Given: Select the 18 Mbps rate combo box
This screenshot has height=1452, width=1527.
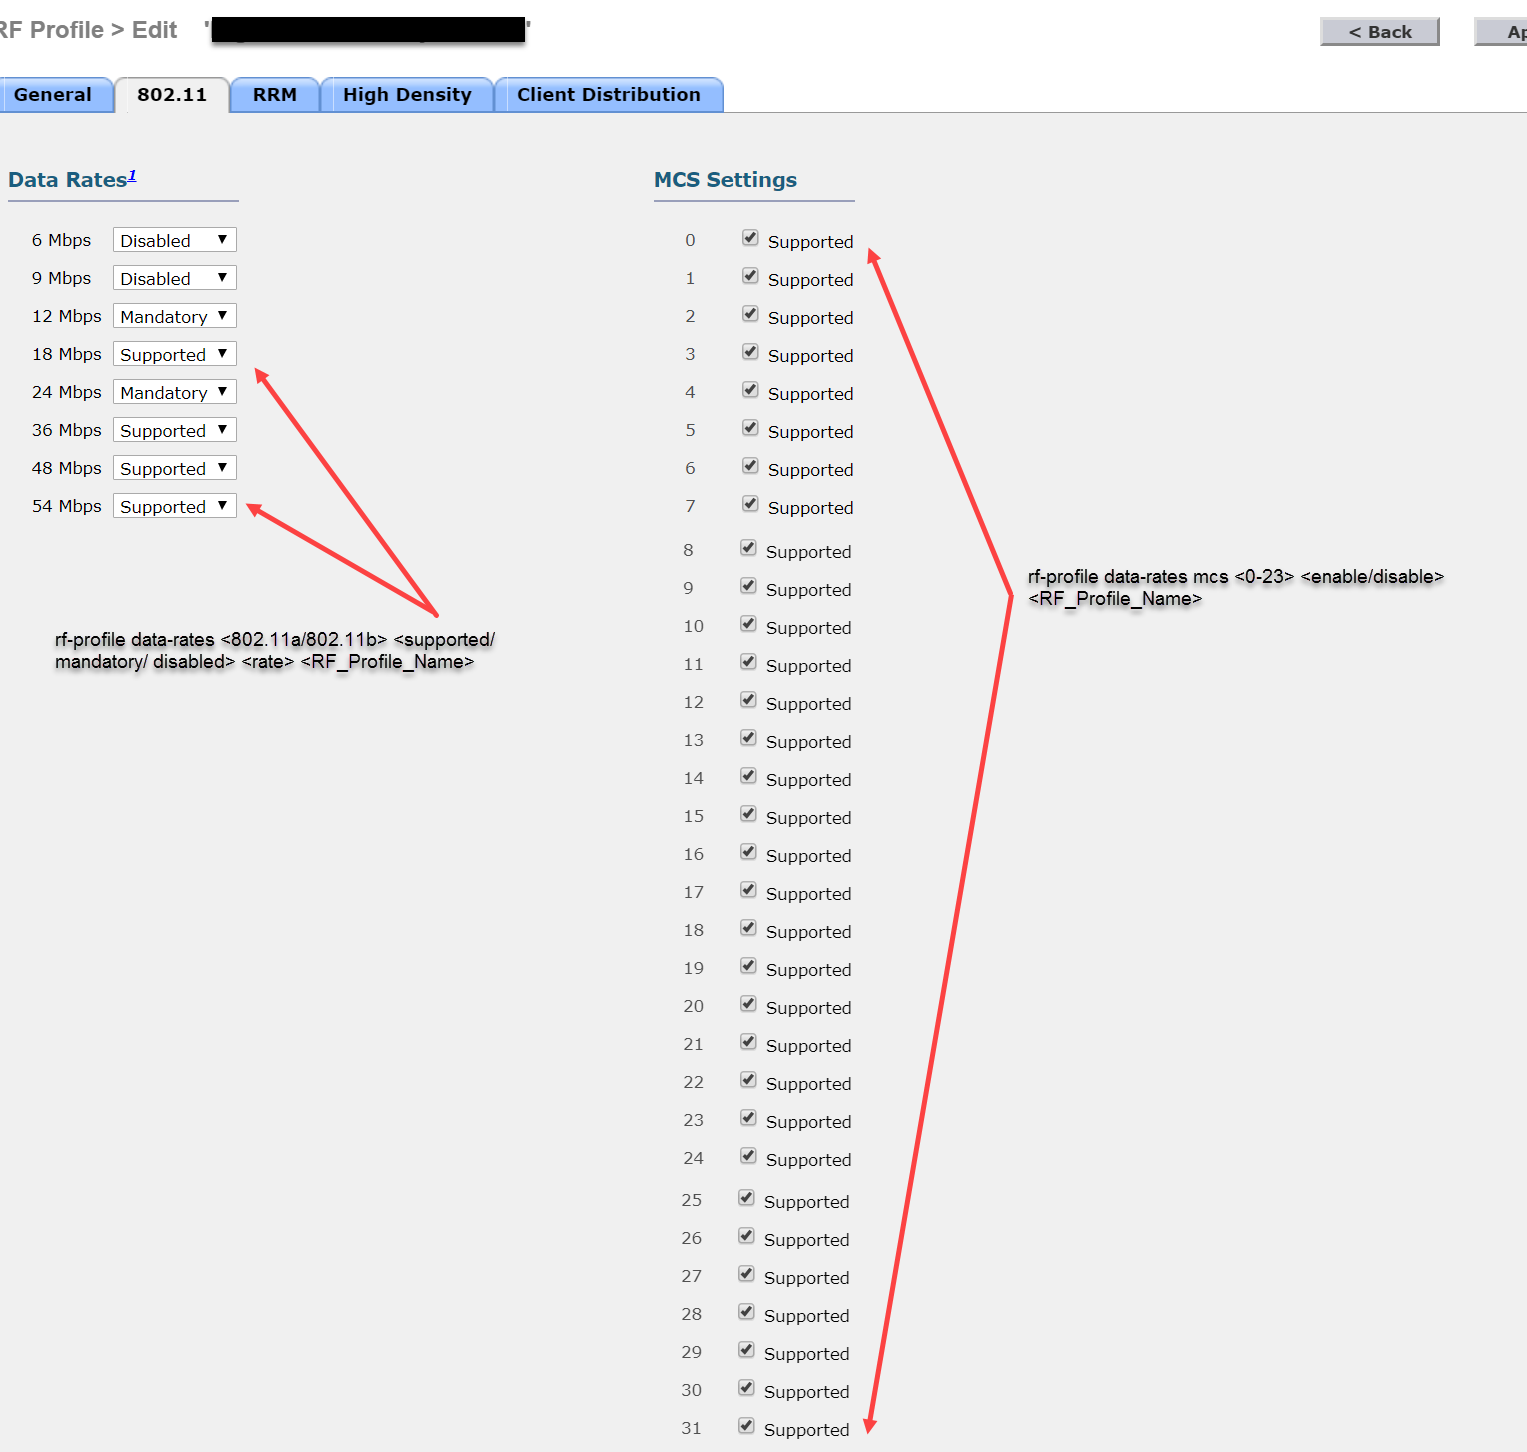Looking at the screenshot, I should (174, 354).
